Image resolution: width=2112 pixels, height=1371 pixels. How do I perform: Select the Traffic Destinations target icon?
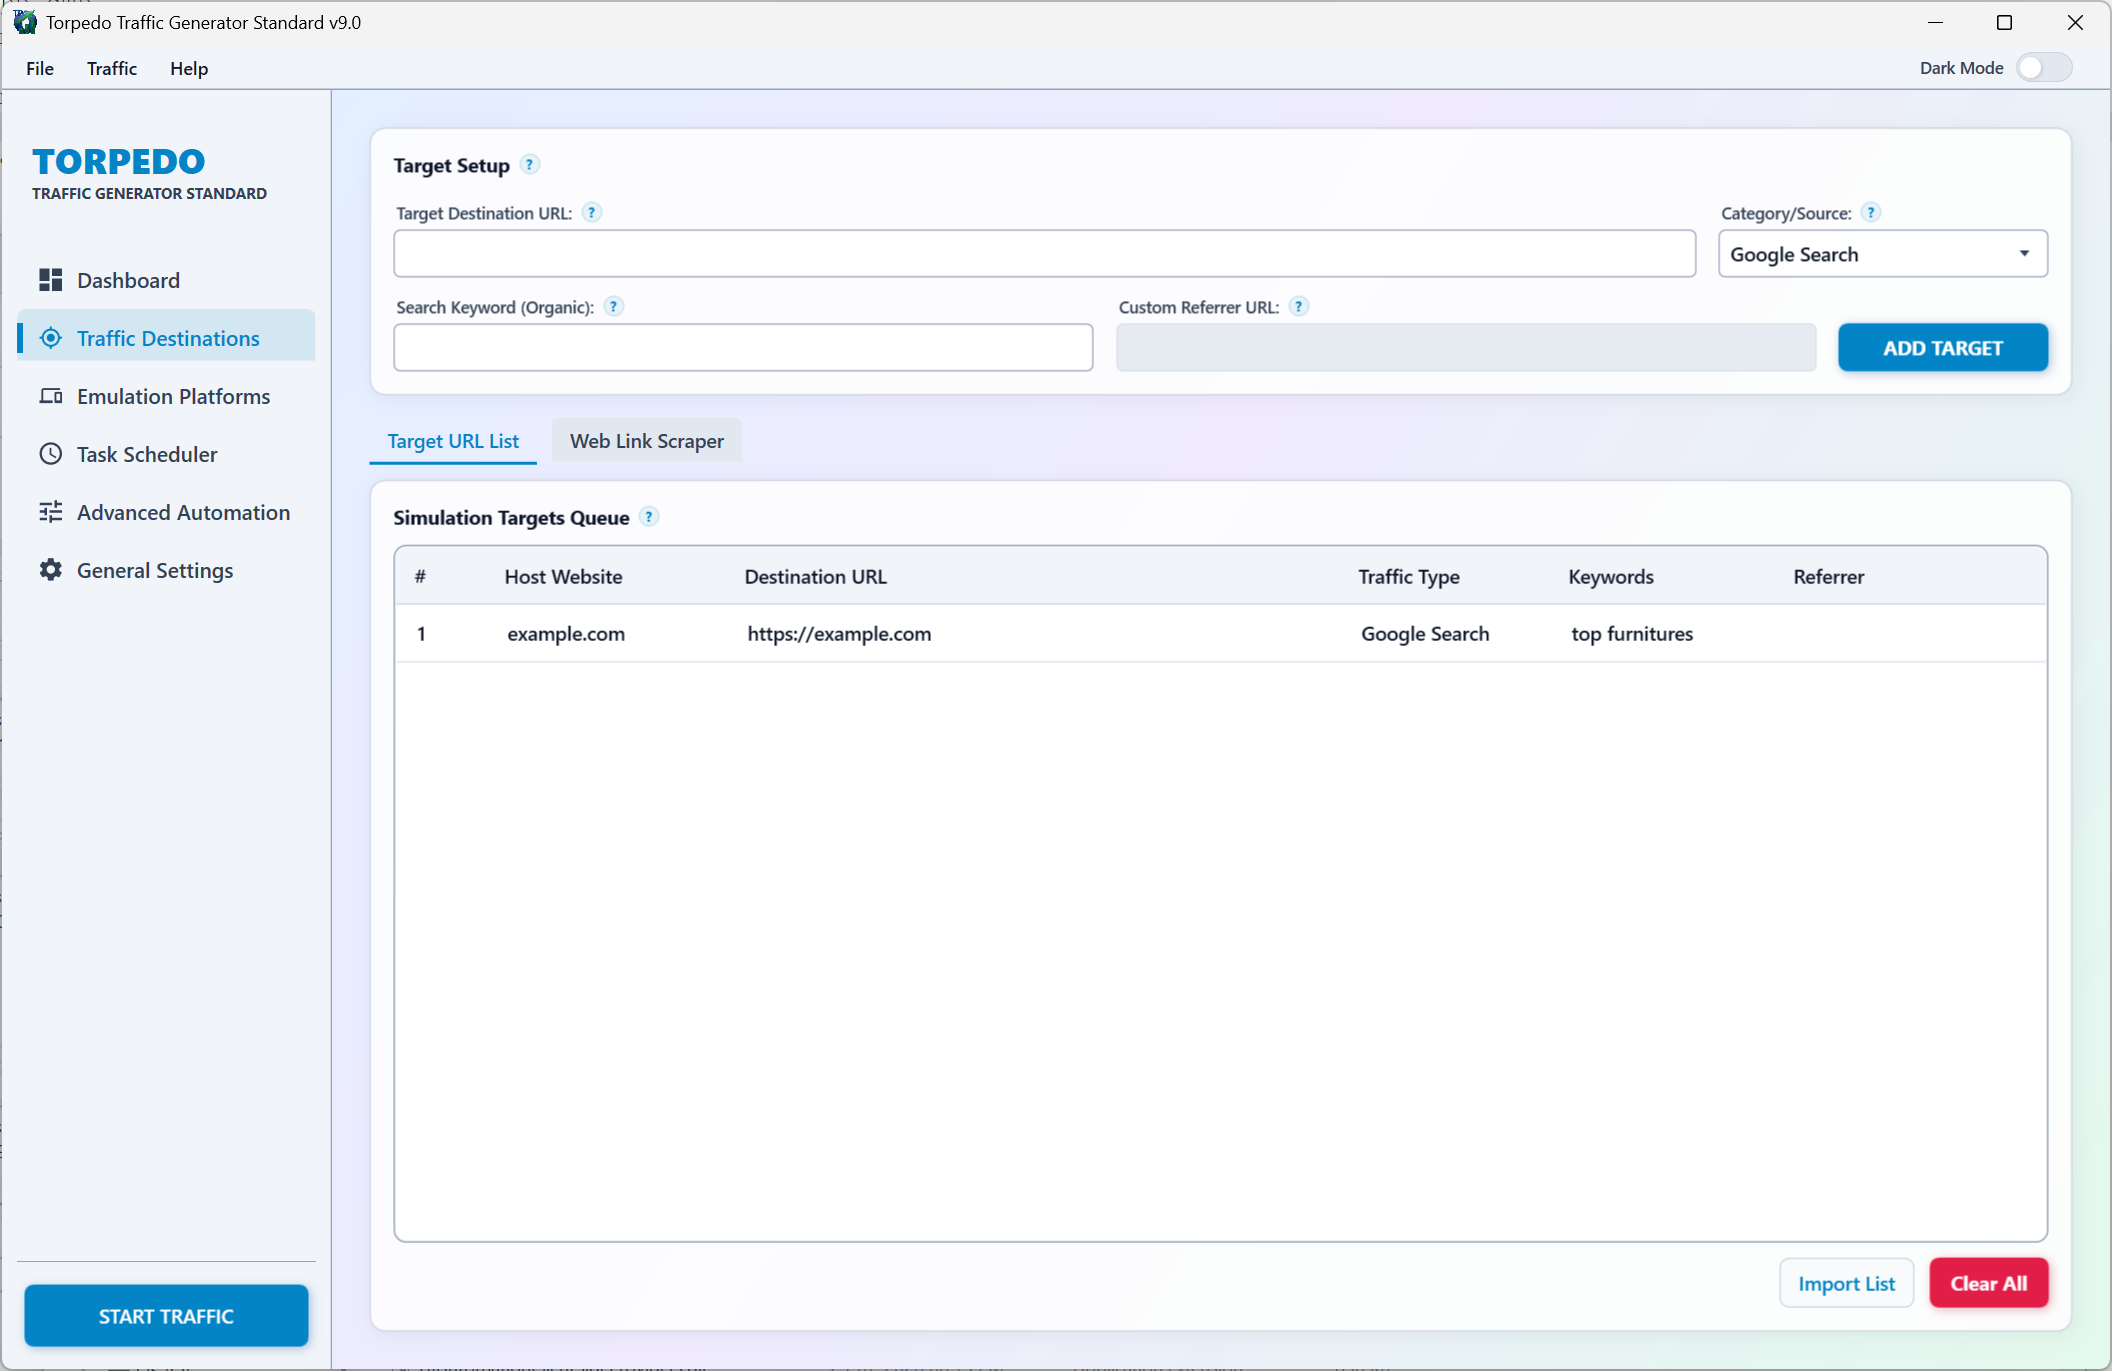click(51, 338)
